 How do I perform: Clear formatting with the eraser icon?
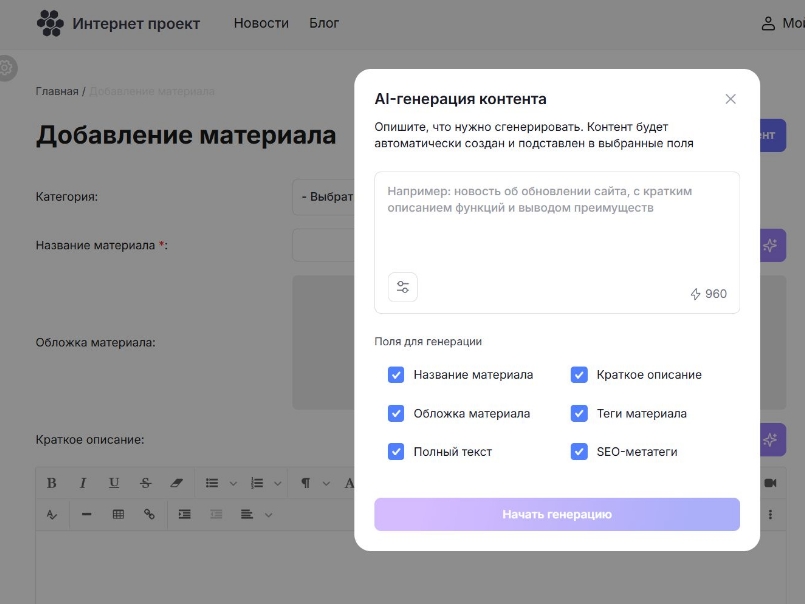pyautogui.click(x=177, y=483)
